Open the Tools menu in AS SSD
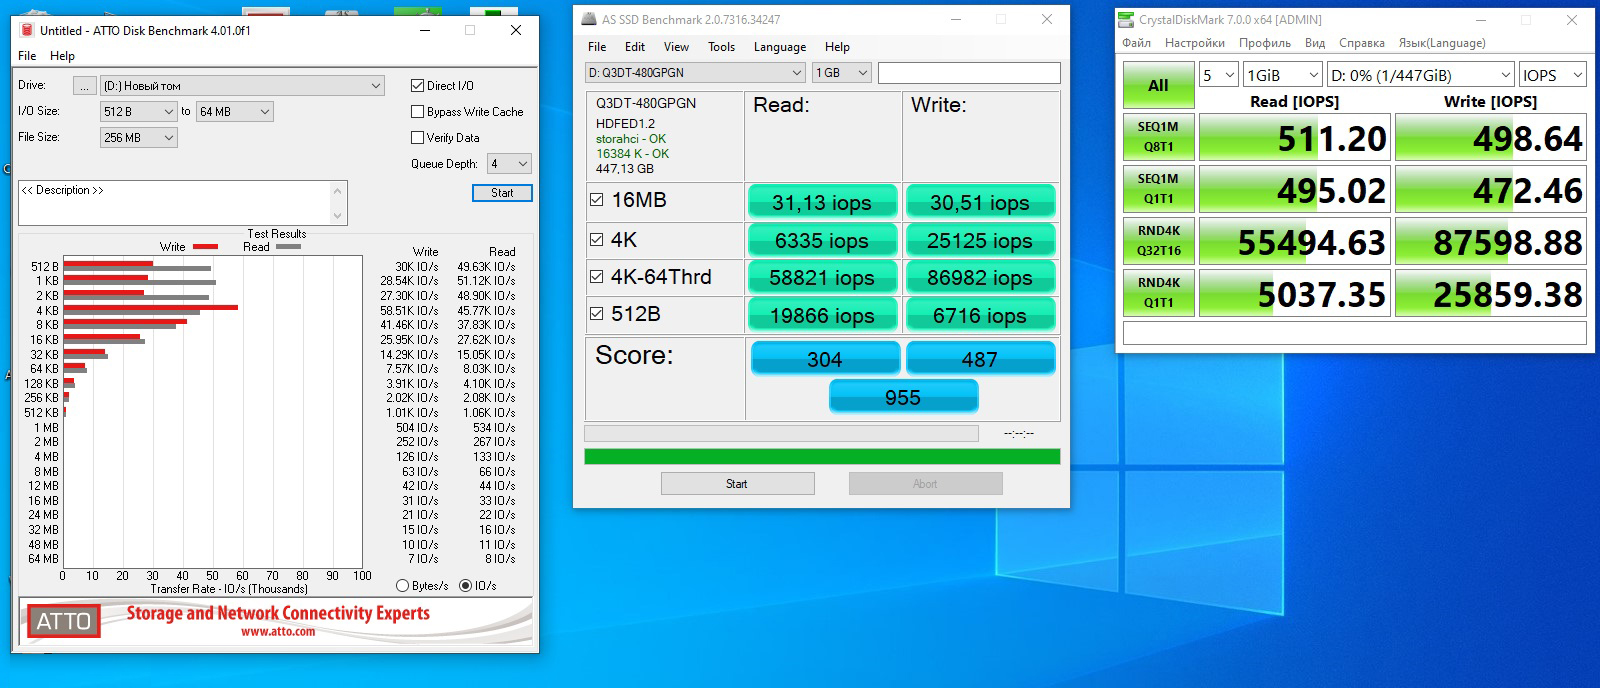The height and width of the screenshot is (688, 1600). 721,46
